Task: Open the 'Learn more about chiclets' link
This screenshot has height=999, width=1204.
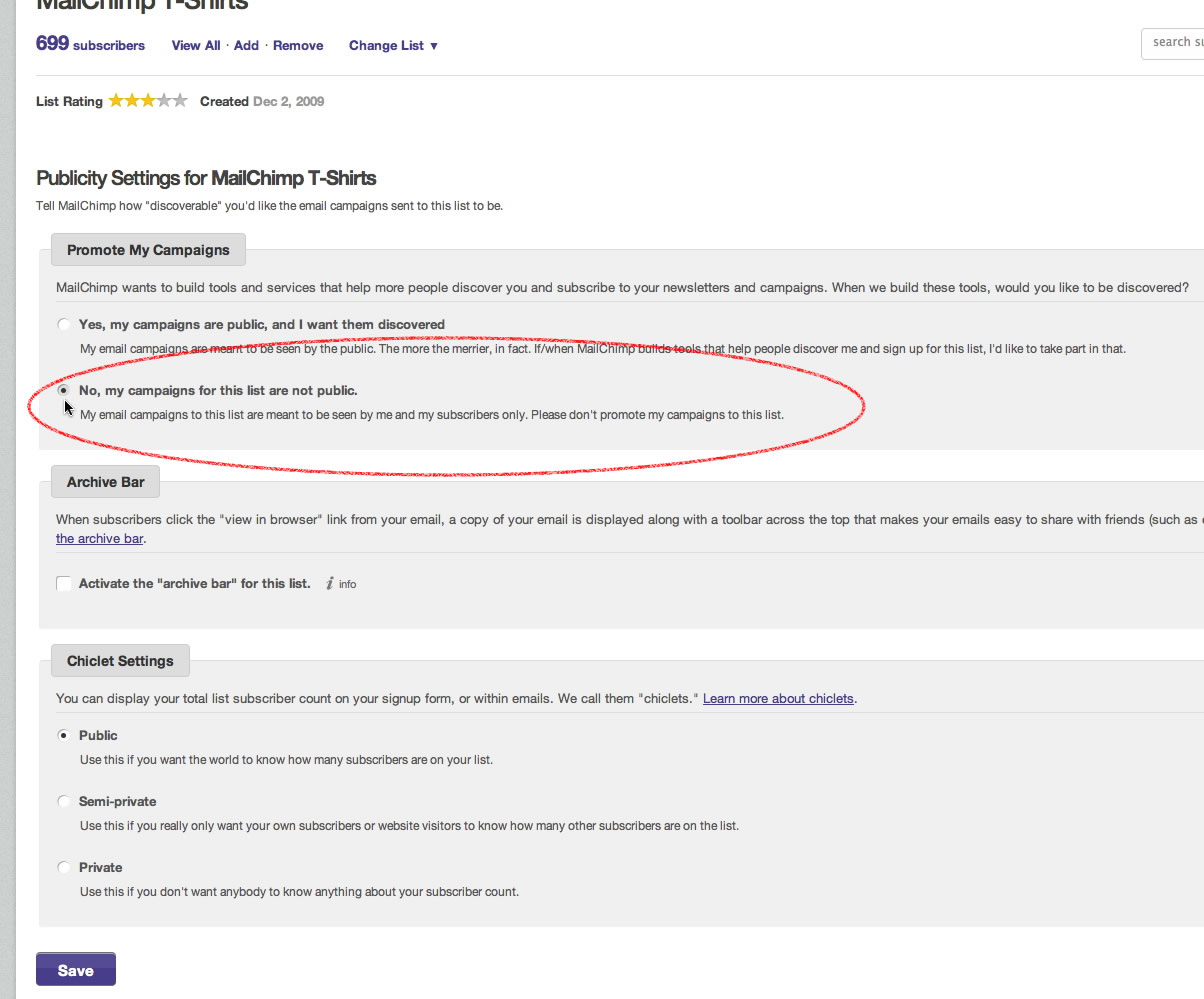Action: (x=778, y=699)
